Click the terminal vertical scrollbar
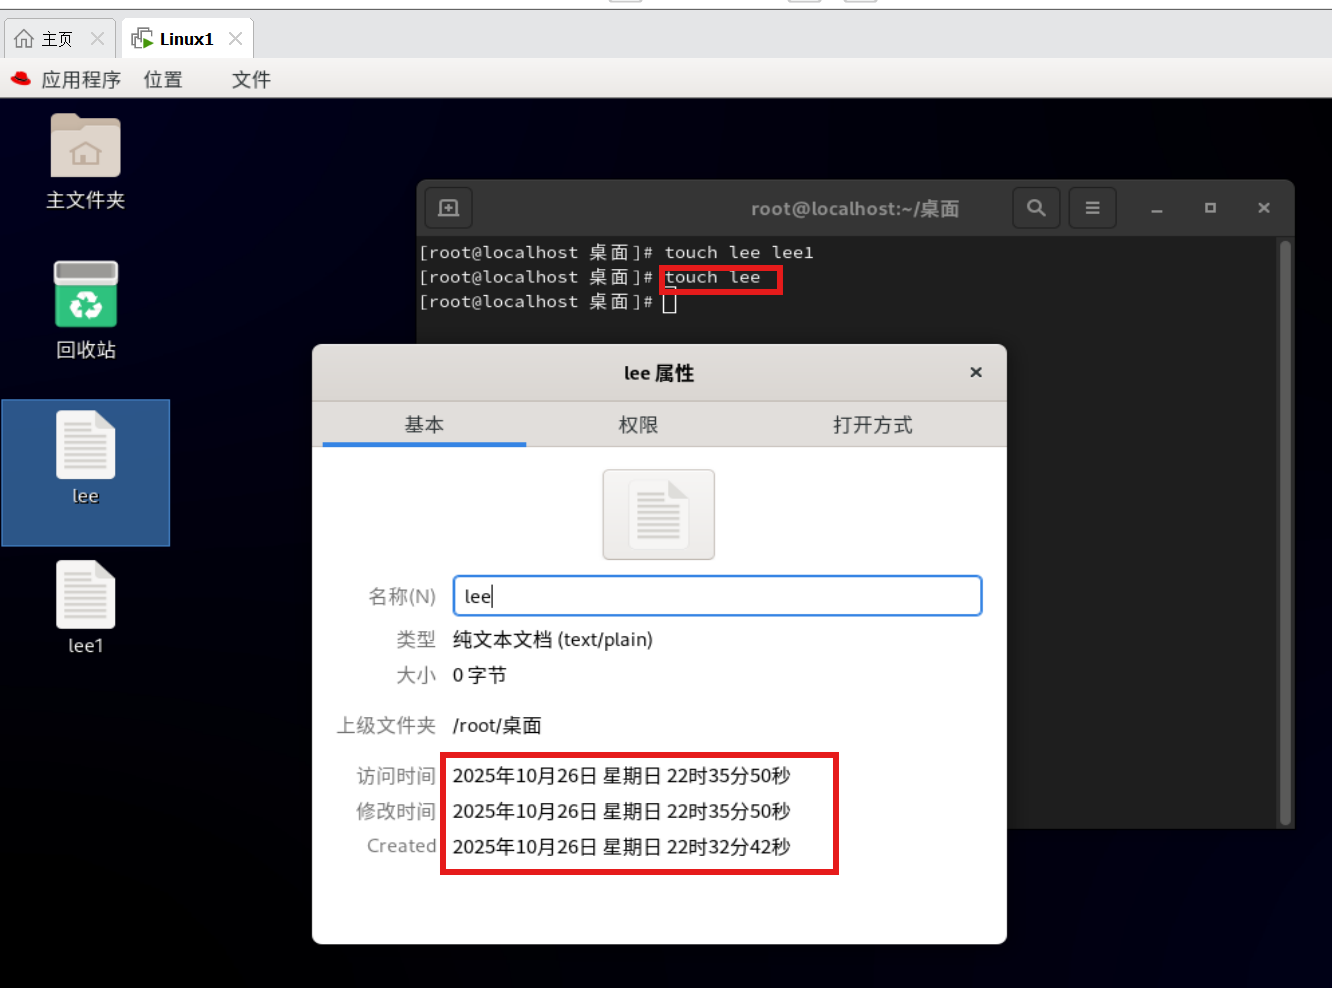 coord(1286,532)
